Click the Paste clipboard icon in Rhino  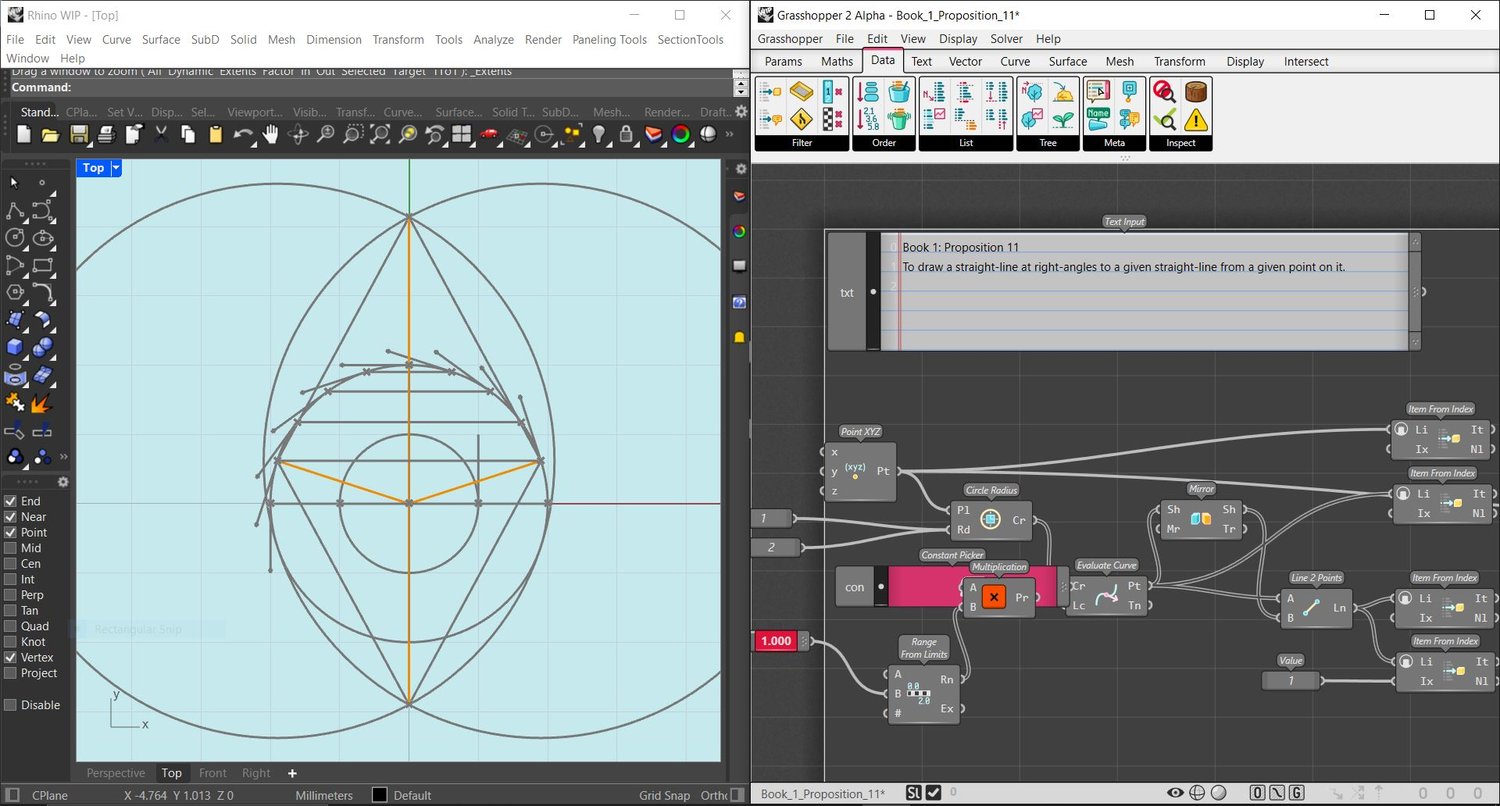click(215, 134)
